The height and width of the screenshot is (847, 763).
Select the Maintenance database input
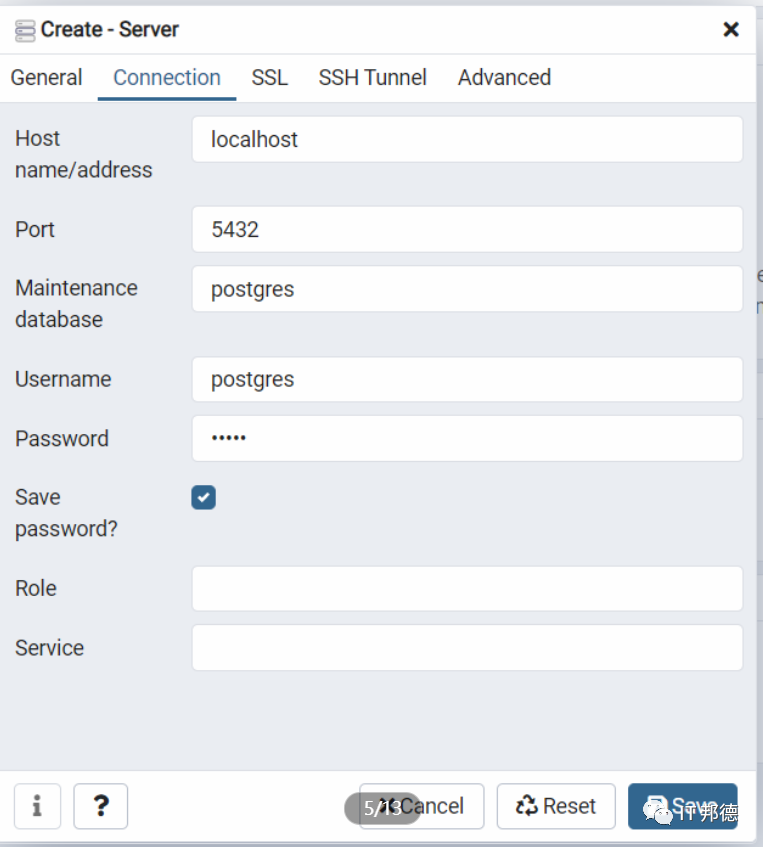tap(467, 288)
